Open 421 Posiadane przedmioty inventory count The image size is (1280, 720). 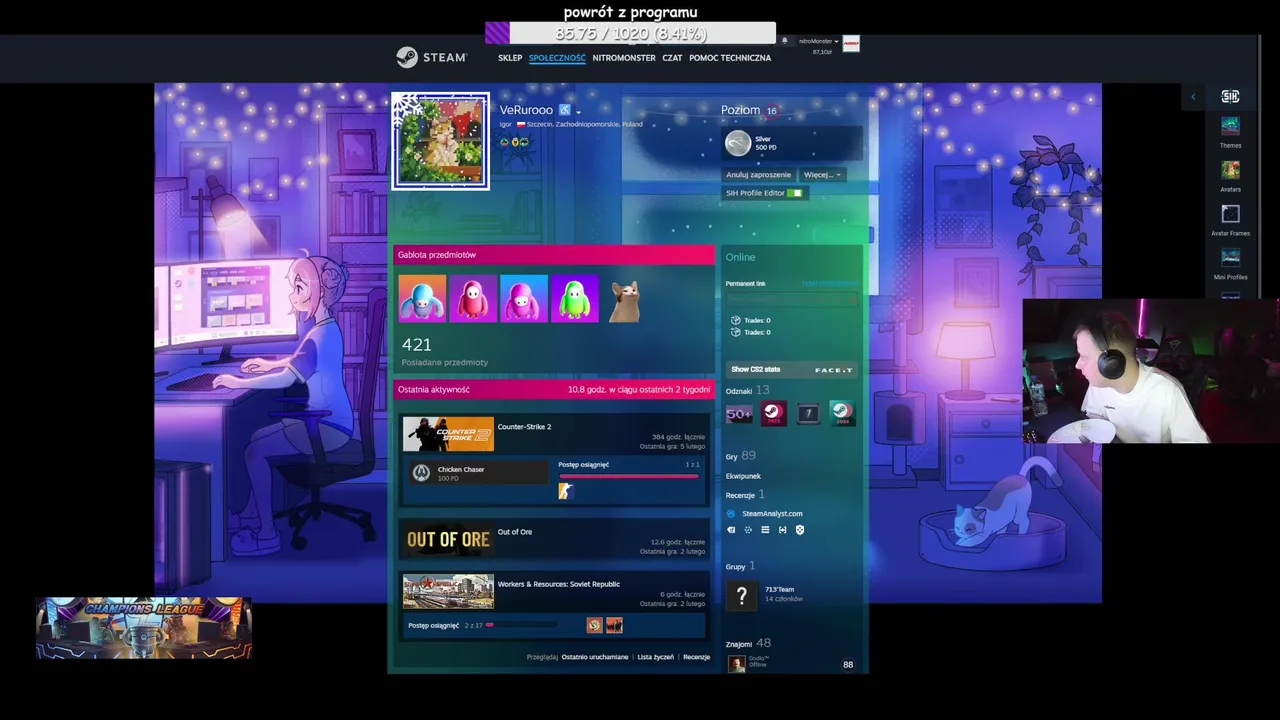[x=445, y=351]
